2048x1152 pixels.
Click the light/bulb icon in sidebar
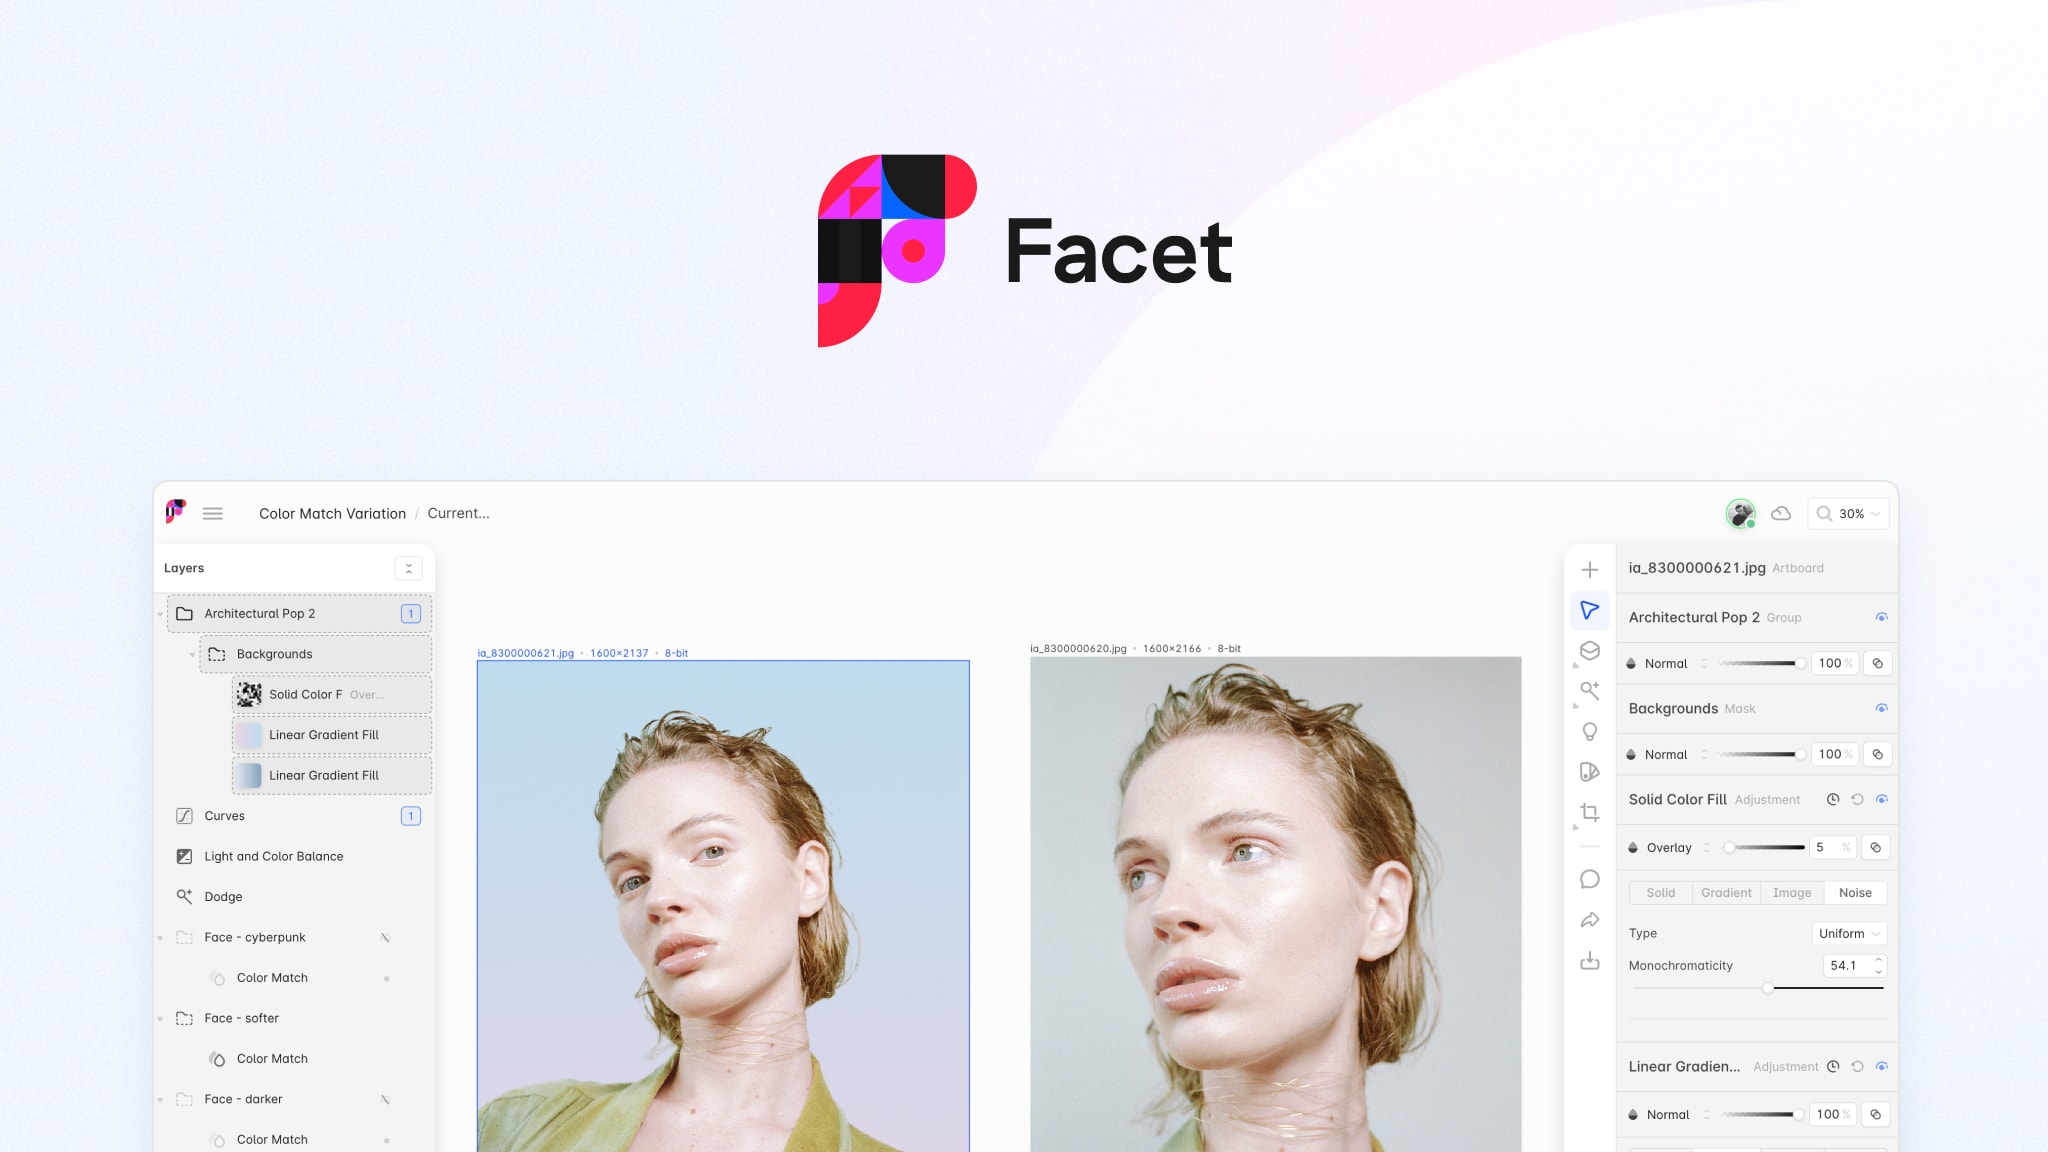(1591, 730)
